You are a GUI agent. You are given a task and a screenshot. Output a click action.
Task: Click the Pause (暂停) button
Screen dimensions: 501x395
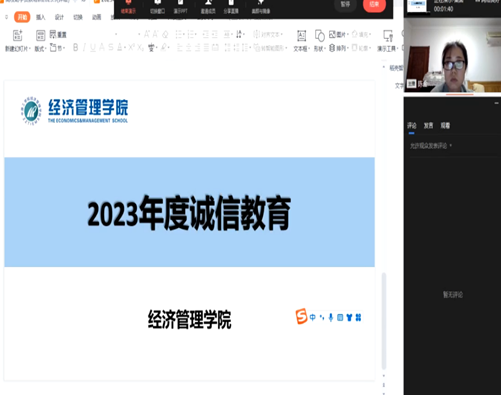tap(345, 4)
